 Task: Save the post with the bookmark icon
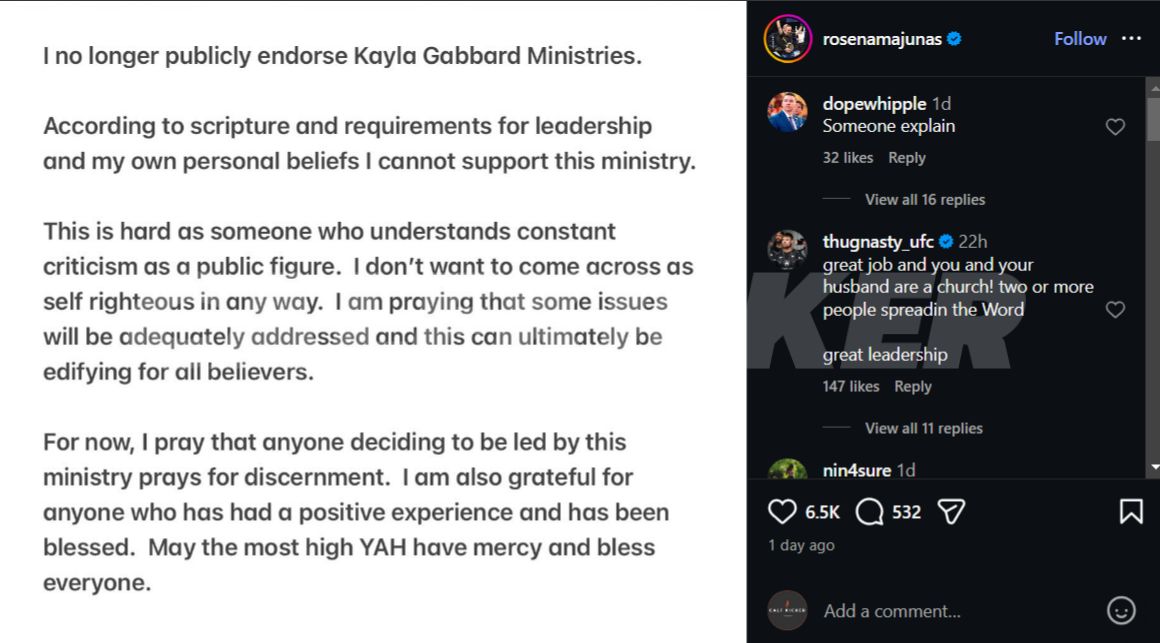(x=1131, y=512)
